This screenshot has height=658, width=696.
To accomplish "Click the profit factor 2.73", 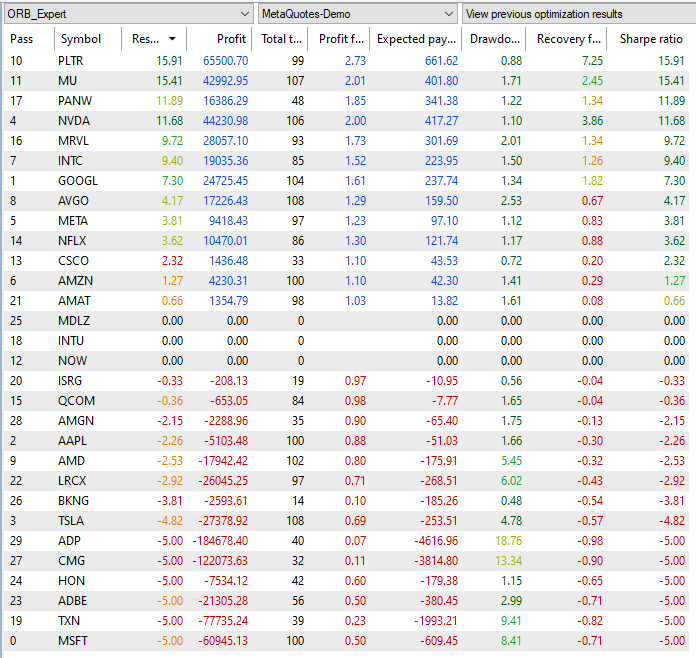I will click(356, 60).
